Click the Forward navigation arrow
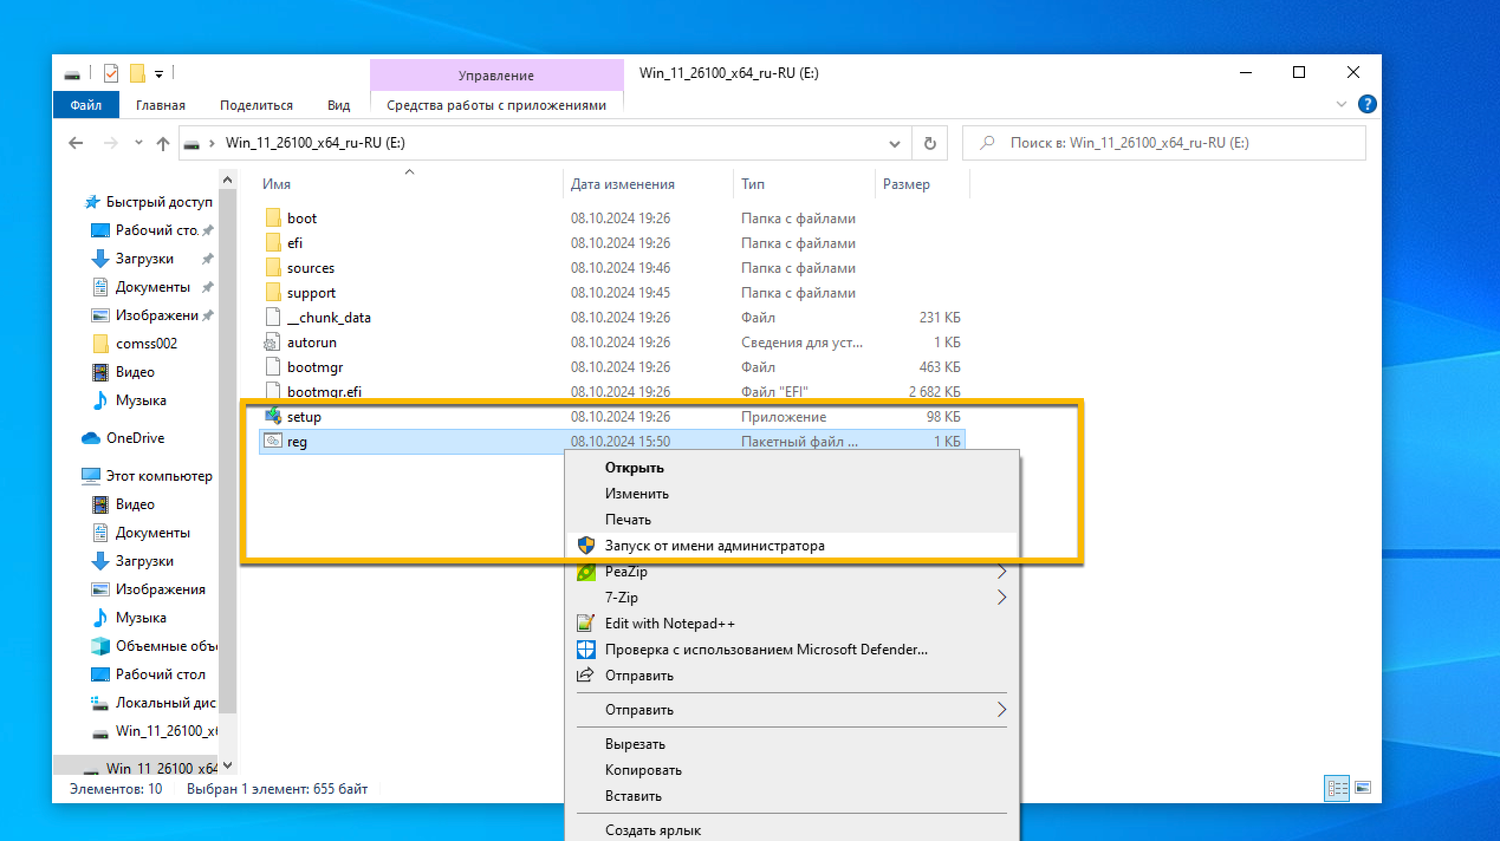Image resolution: width=1500 pixels, height=841 pixels. point(110,143)
